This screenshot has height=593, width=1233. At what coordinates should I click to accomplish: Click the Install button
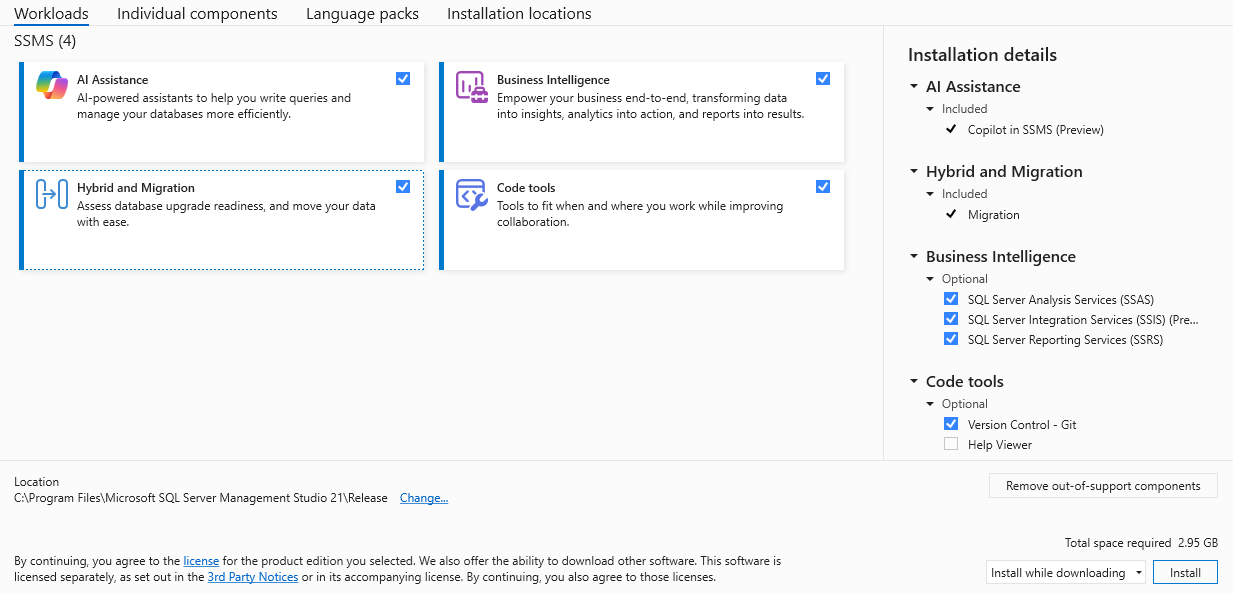point(1185,573)
